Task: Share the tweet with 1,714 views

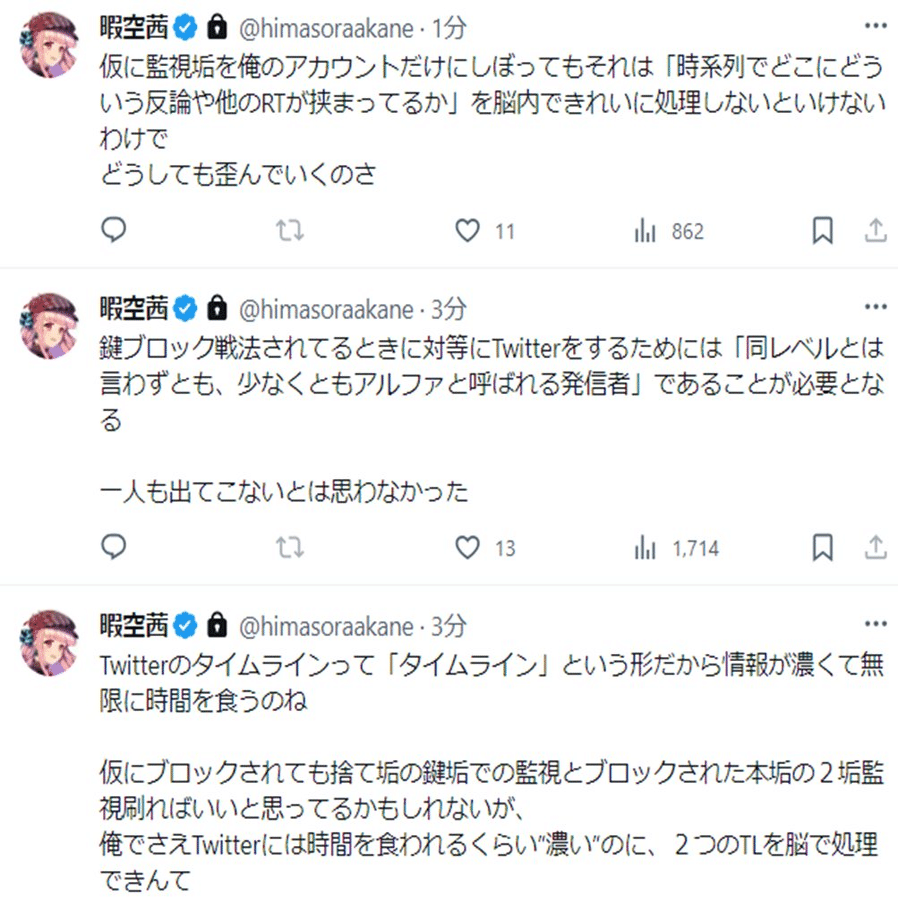Action: [x=875, y=547]
